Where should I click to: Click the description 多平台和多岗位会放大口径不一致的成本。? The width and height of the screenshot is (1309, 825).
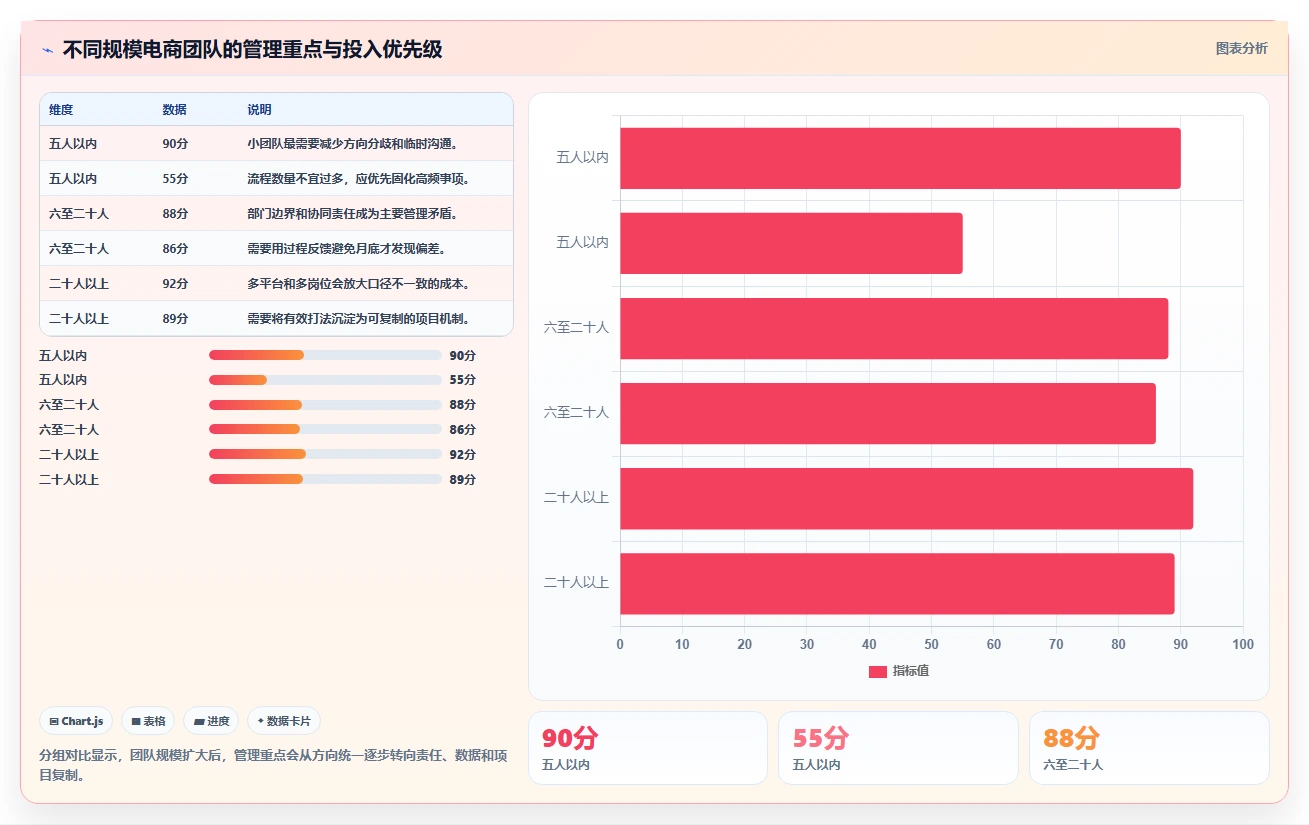click(x=359, y=284)
